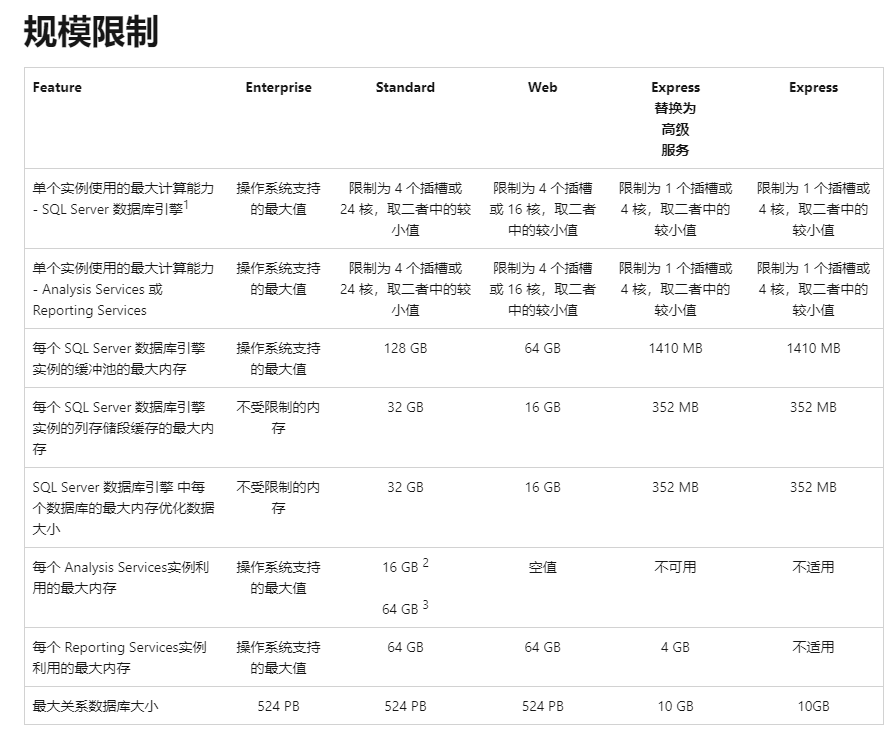Click footnote 1 superscript after 数据库引擎

[186, 204]
